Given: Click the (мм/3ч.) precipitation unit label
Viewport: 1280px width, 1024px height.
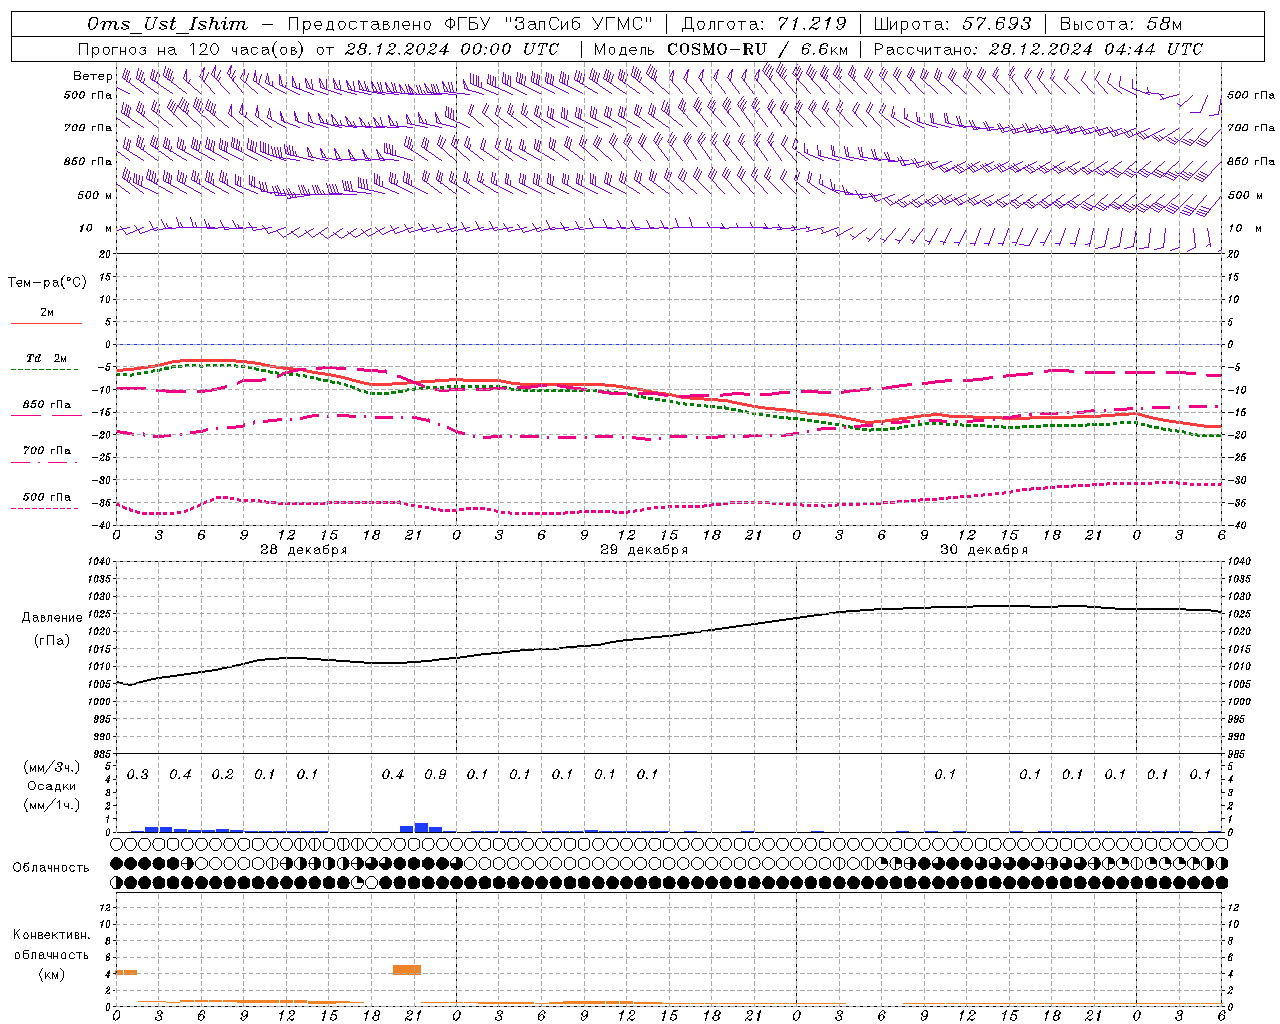Looking at the screenshot, I should coord(52,767).
